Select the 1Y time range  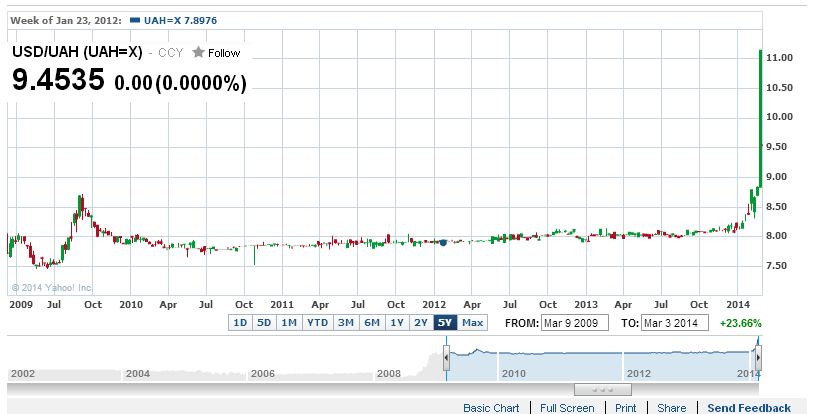(x=397, y=322)
